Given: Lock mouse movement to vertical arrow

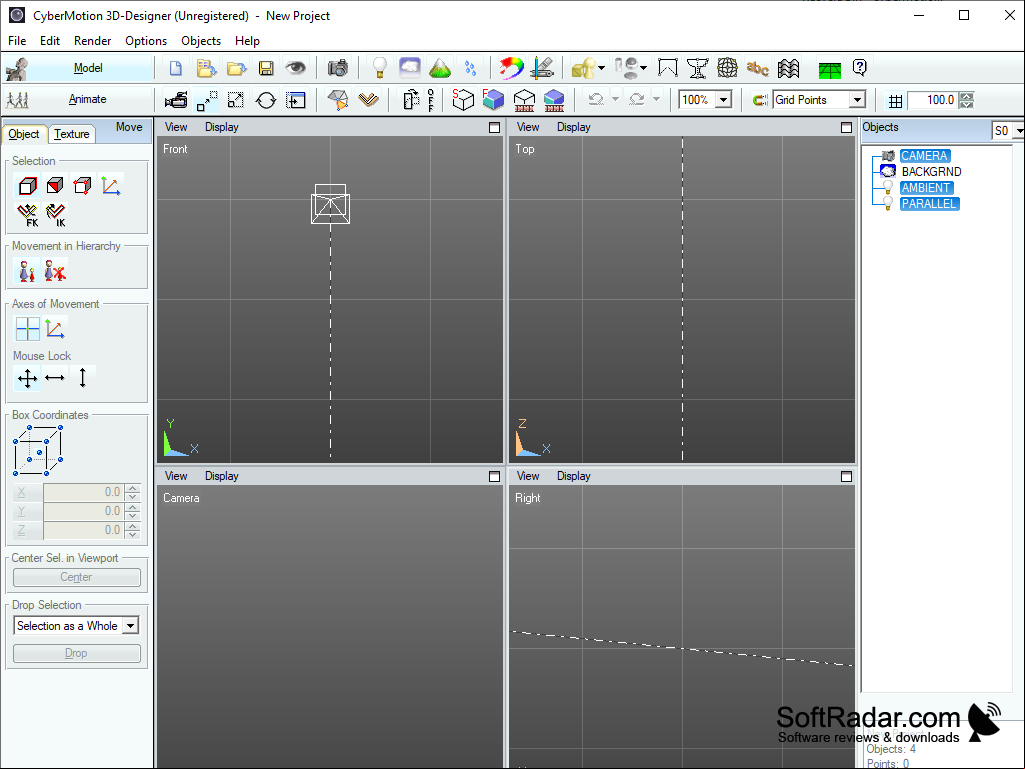Looking at the screenshot, I should [82, 378].
